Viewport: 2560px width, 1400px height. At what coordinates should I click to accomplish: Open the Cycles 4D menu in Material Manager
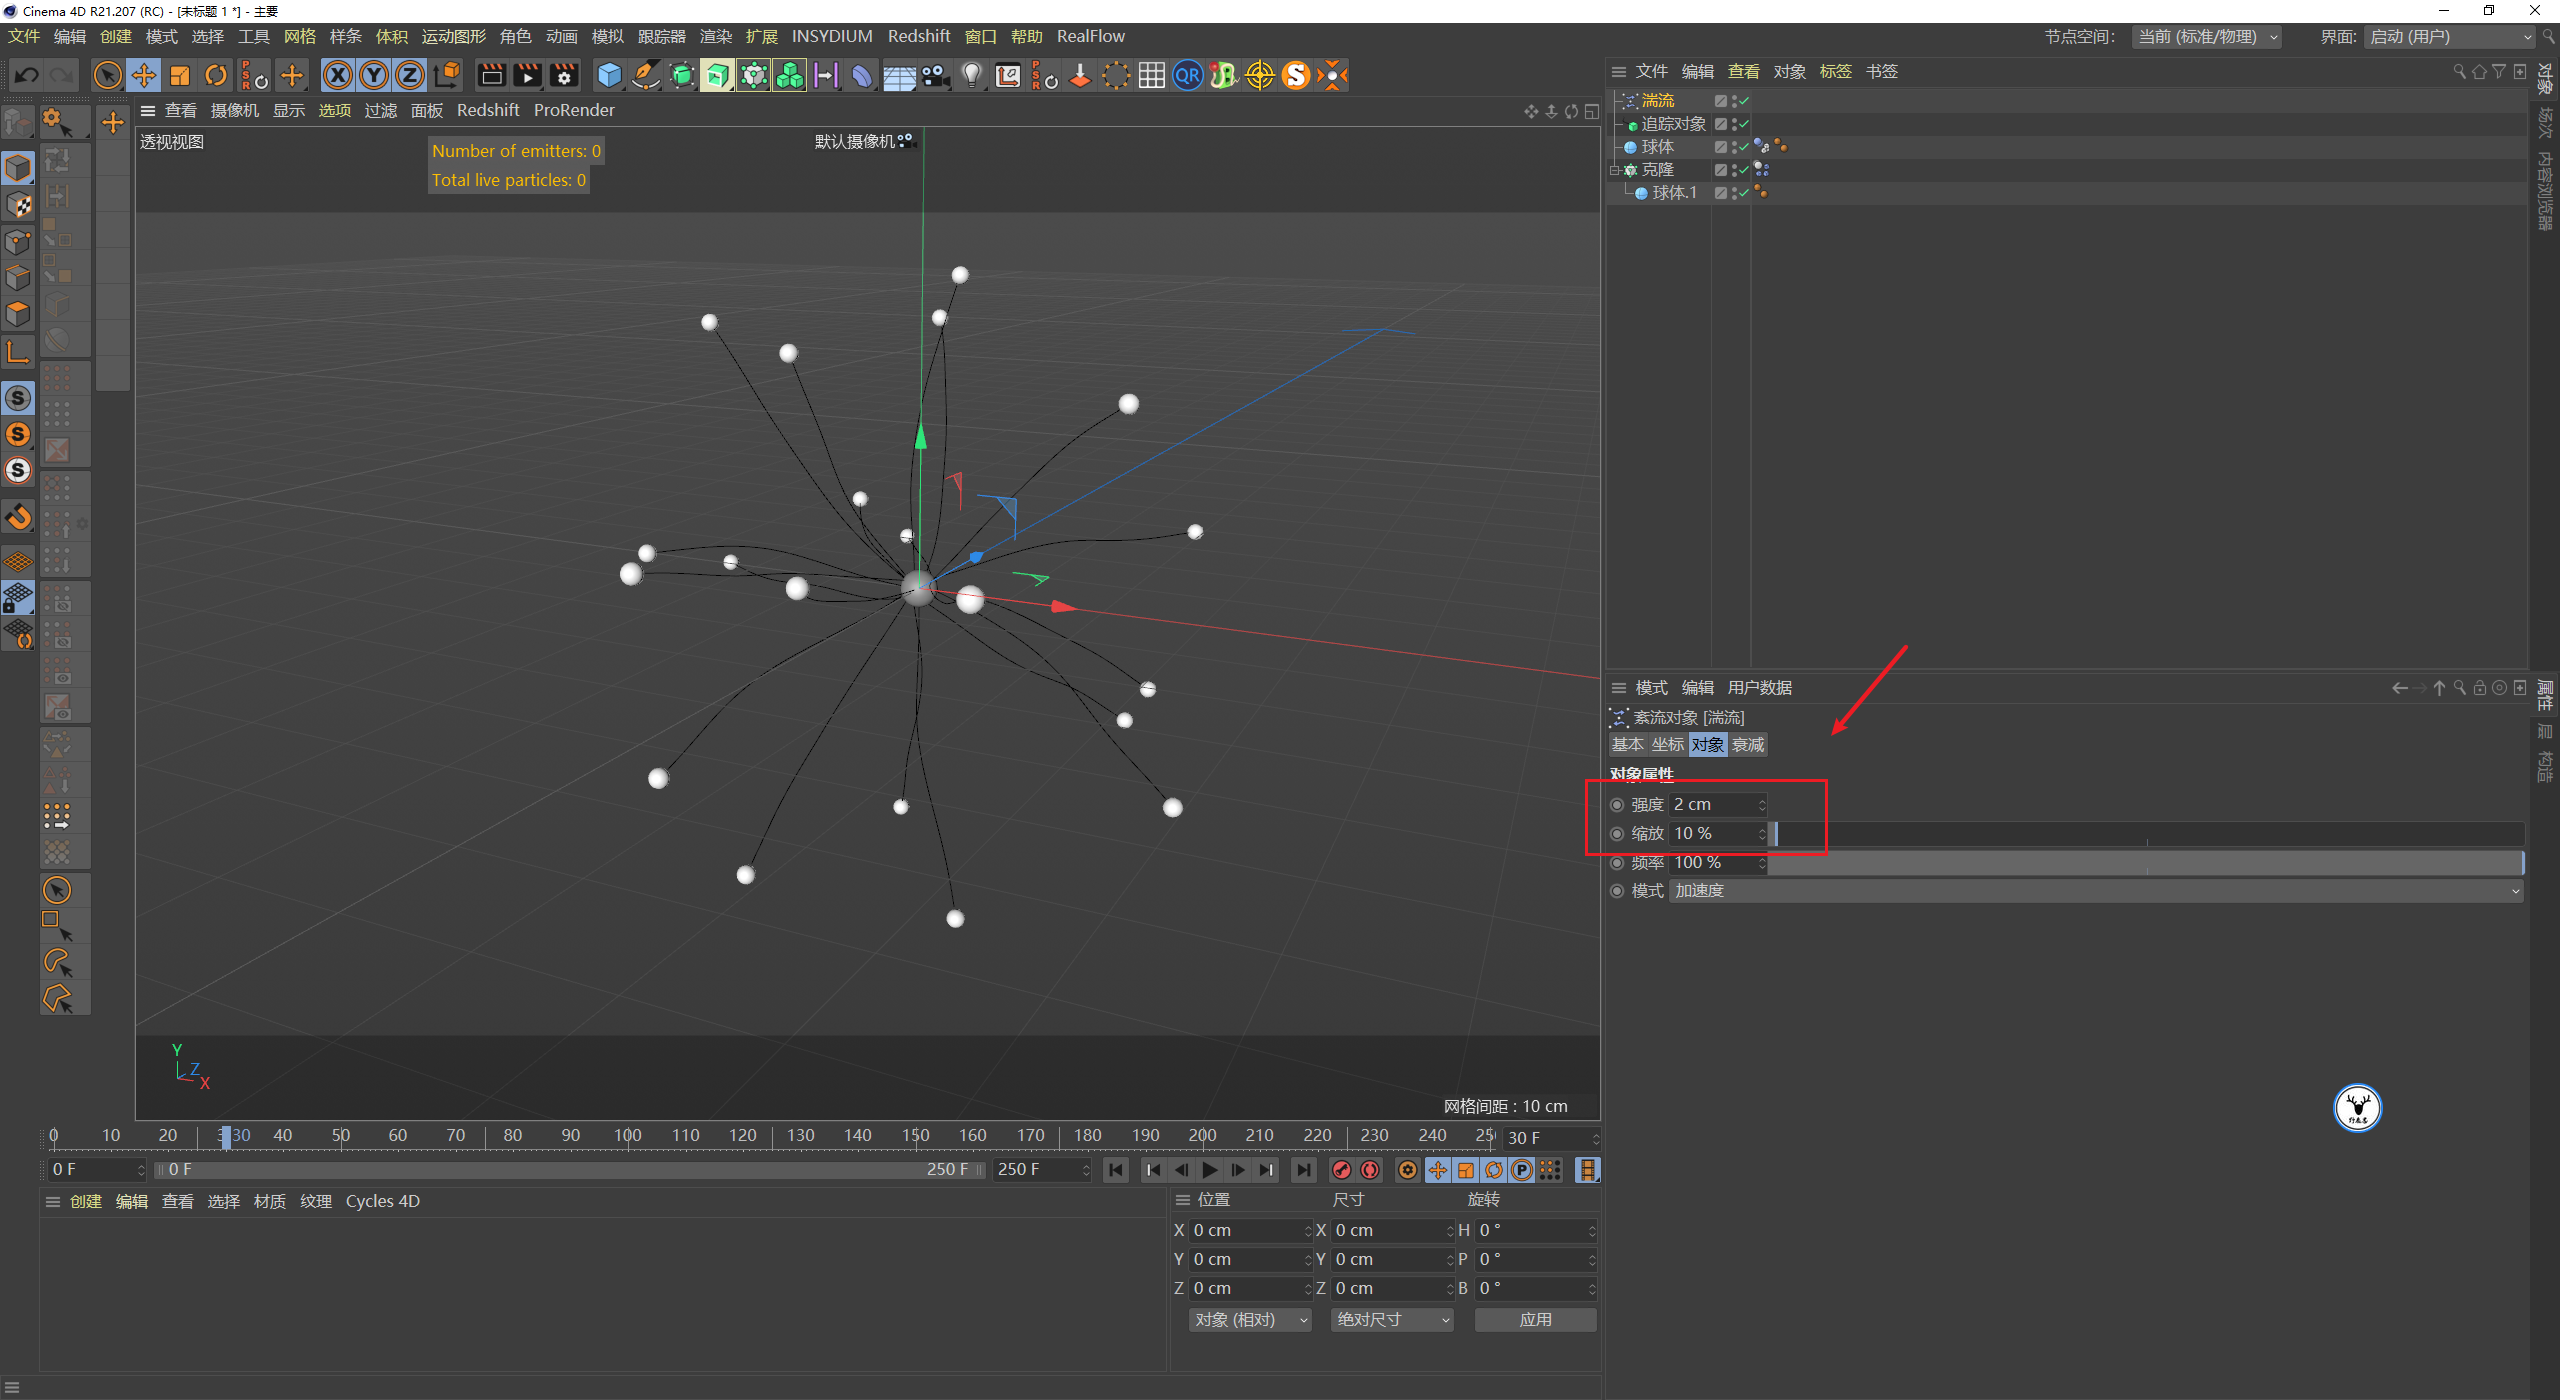click(382, 1201)
